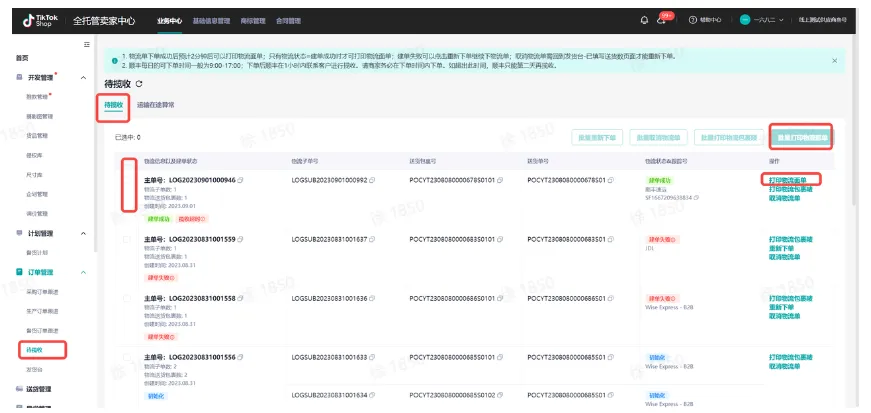Select the checkbox for order LOG20230831001559
This screenshot has width=871, height=413.
(127, 240)
